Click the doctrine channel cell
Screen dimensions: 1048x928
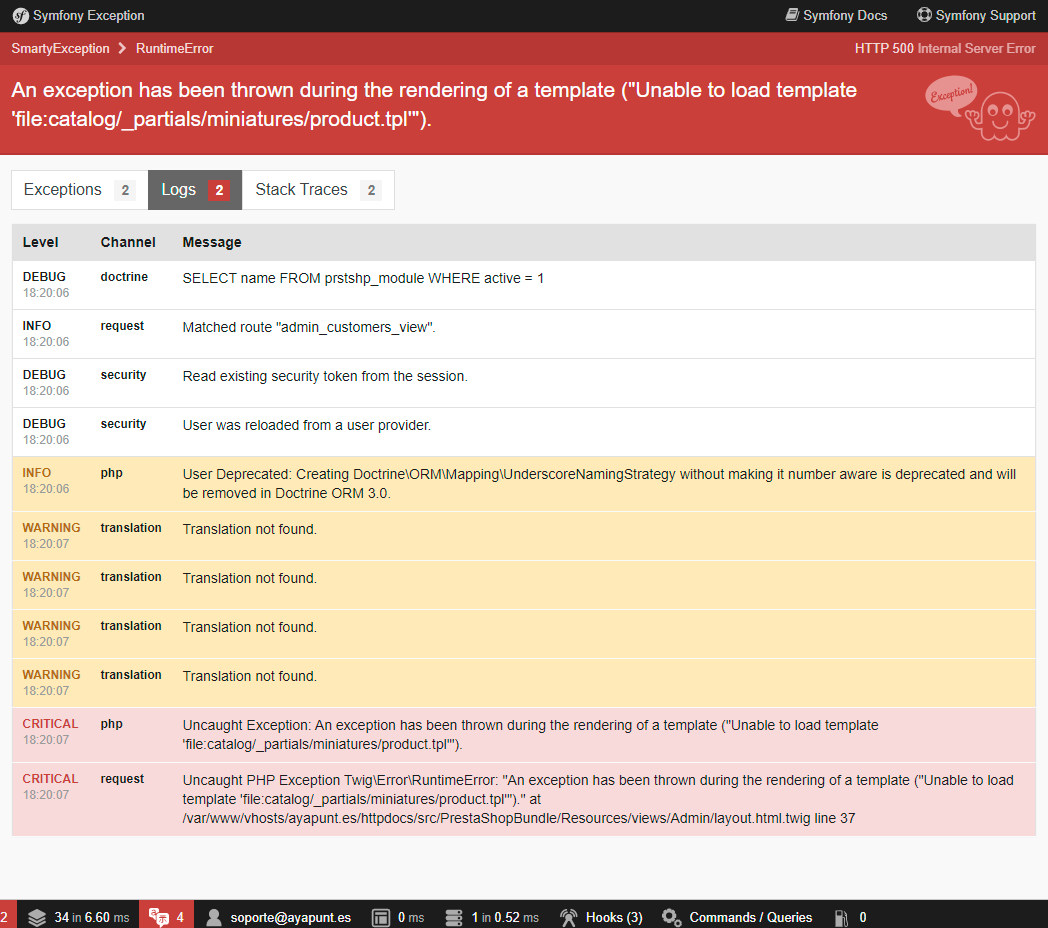[x=124, y=277]
